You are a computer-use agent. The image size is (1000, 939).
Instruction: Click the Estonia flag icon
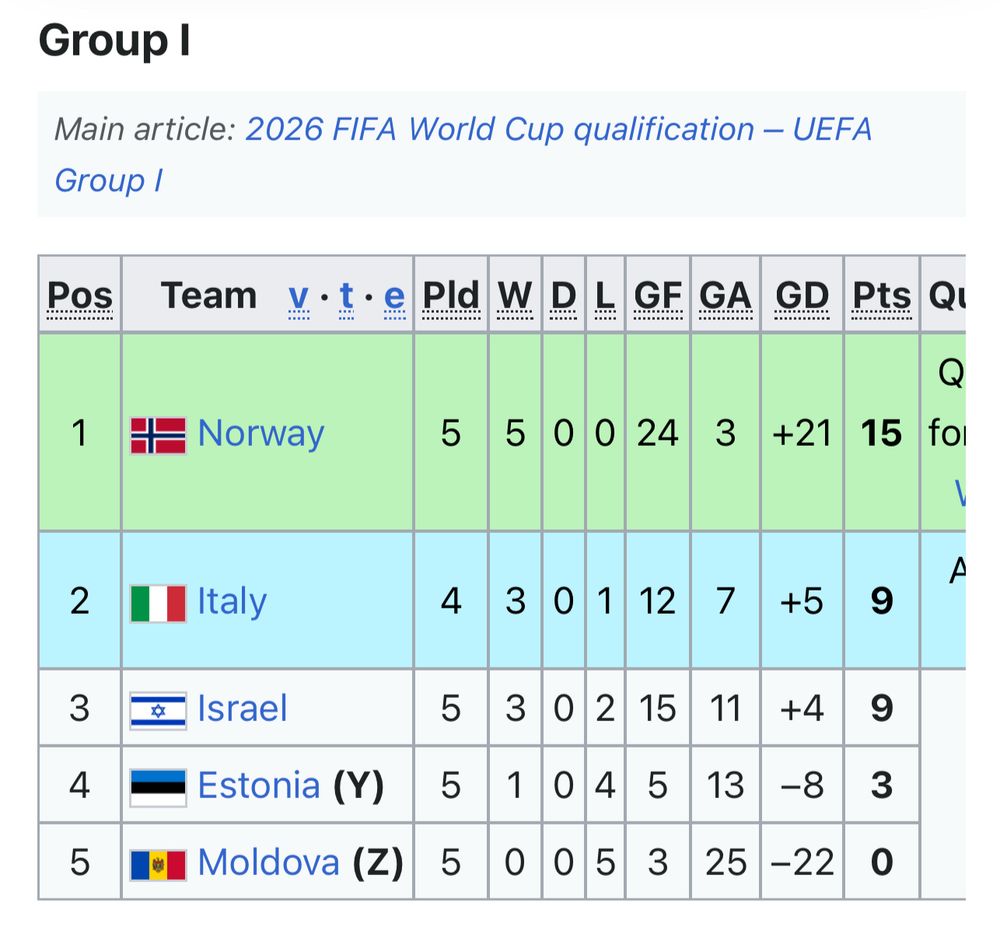pyautogui.click(x=158, y=786)
